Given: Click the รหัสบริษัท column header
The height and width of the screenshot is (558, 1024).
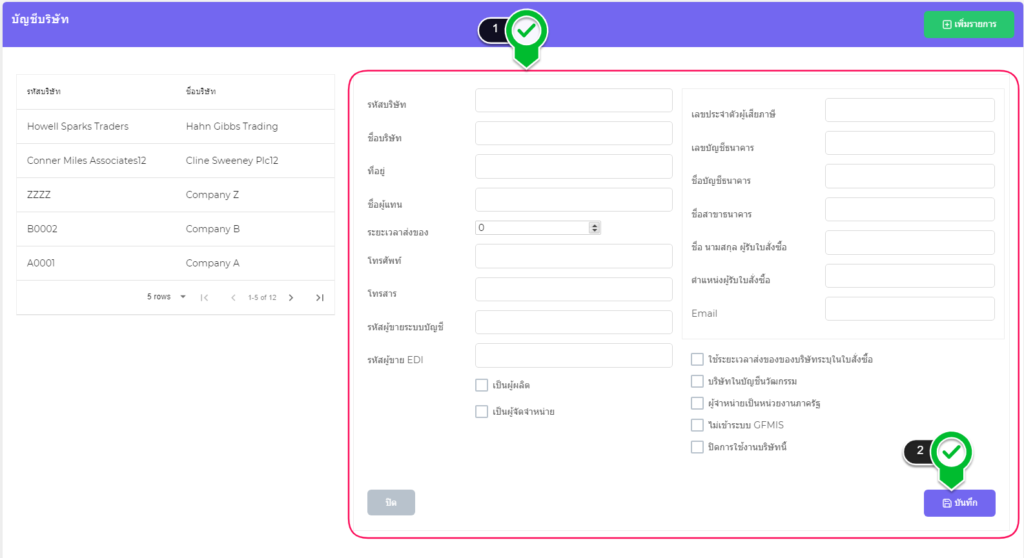Looking at the screenshot, I should (44, 92).
